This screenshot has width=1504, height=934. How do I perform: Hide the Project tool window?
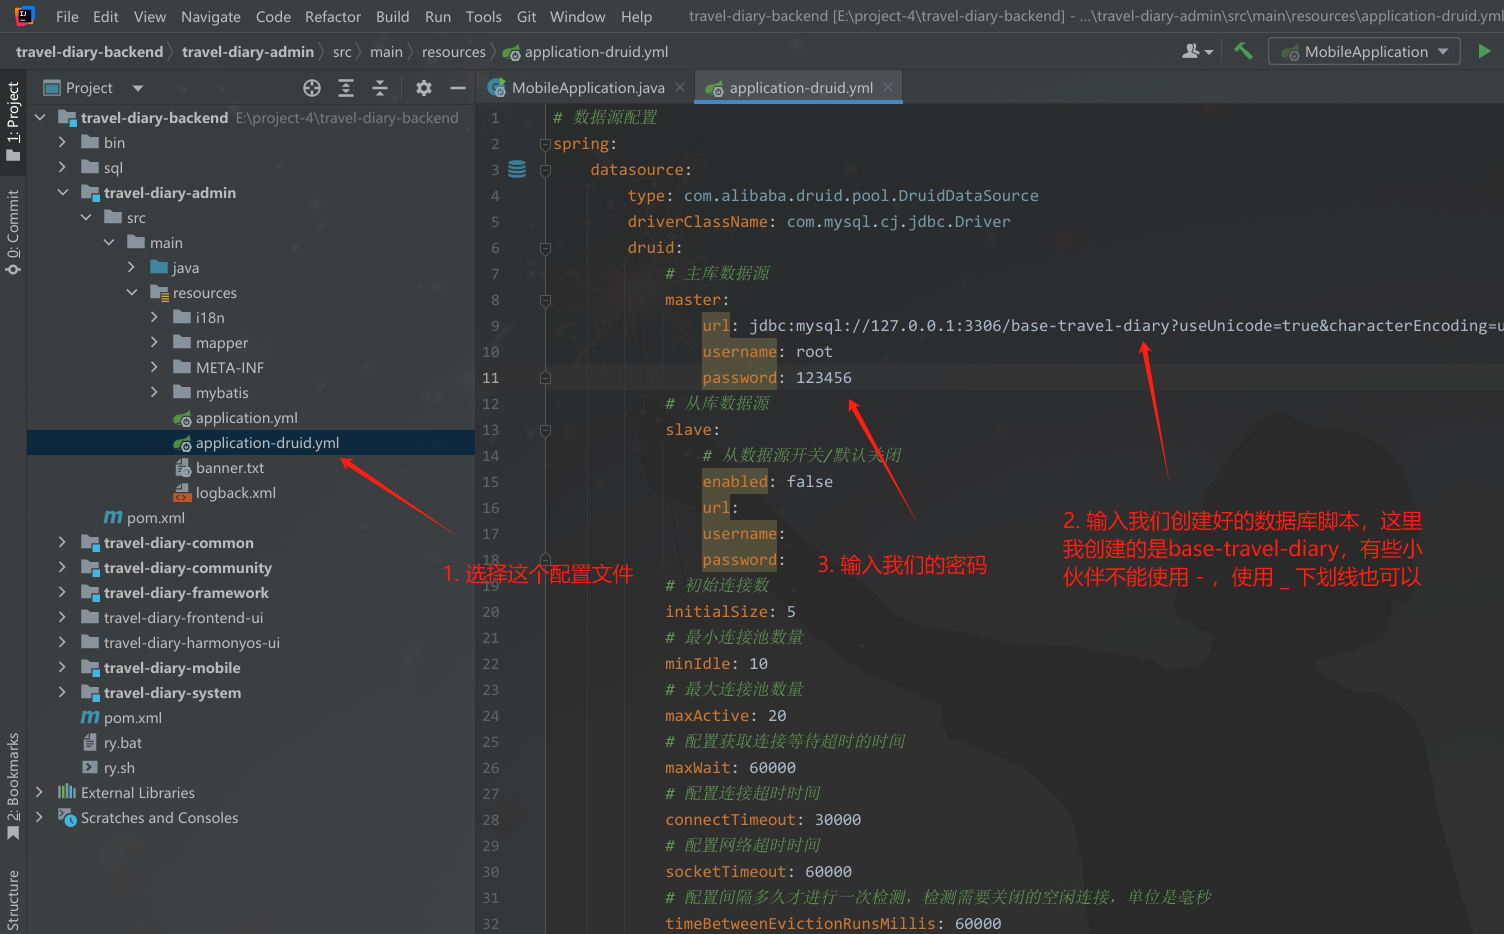click(x=458, y=88)
